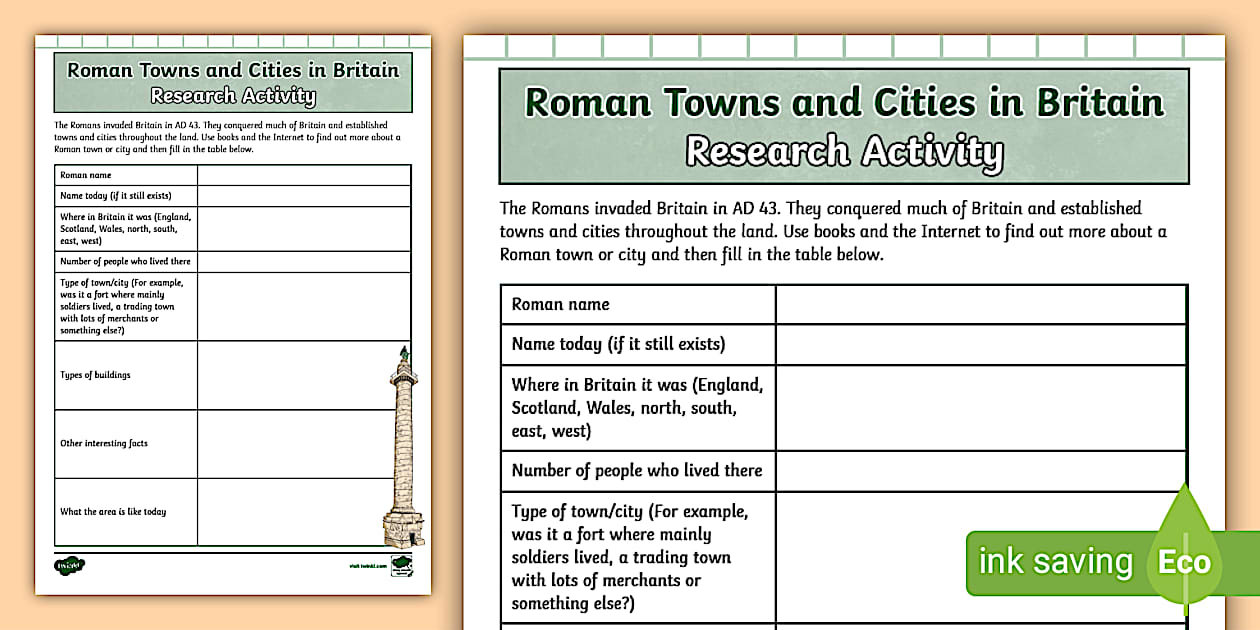Switch to the enlarged right page preview

843,330
